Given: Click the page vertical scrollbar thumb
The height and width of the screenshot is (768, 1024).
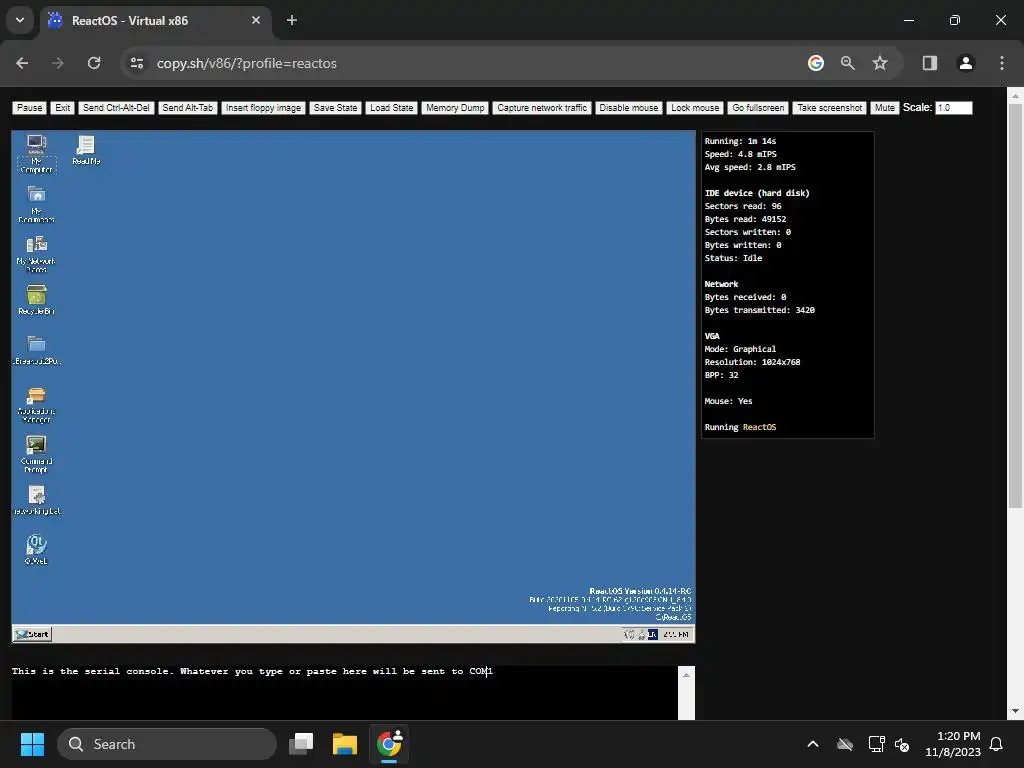Looking at the screenshot, I should (x=1015, y=306).
